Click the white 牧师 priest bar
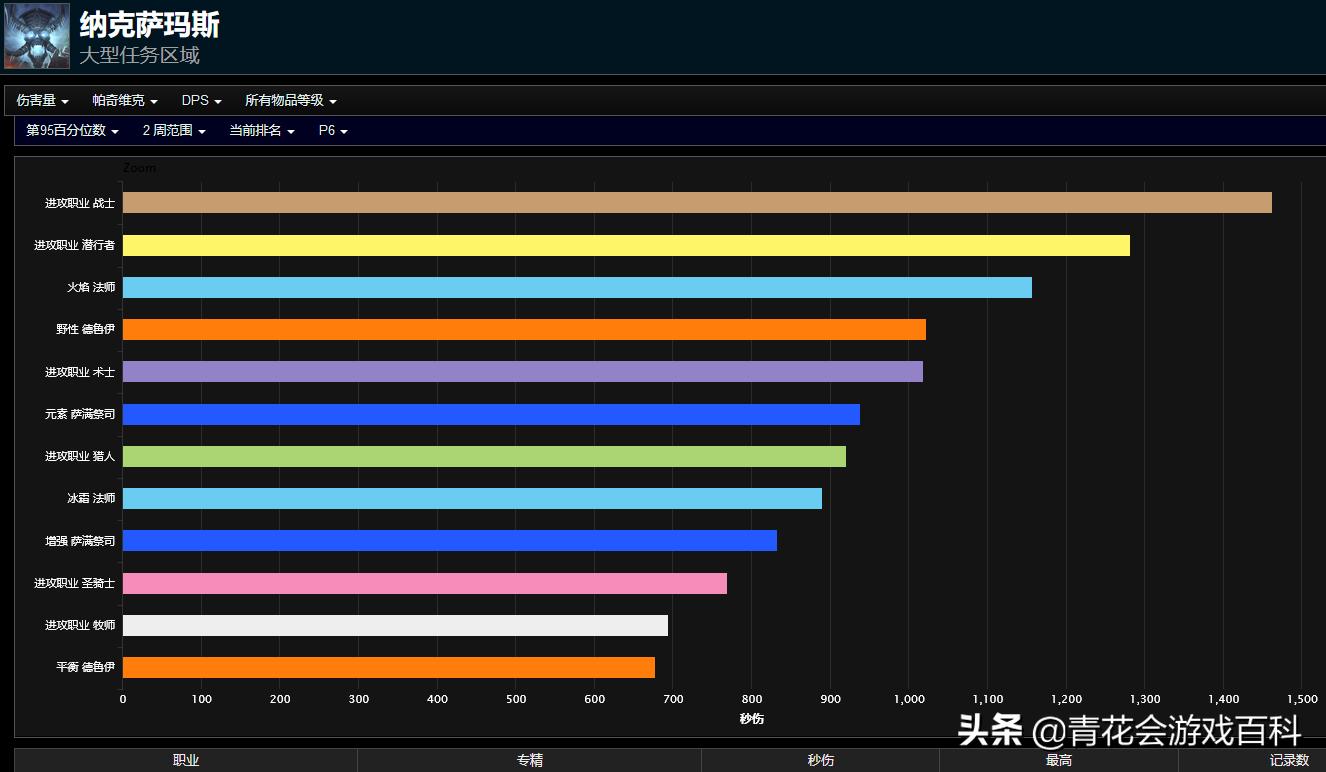The image size is (1326, 772). [395, 626]
